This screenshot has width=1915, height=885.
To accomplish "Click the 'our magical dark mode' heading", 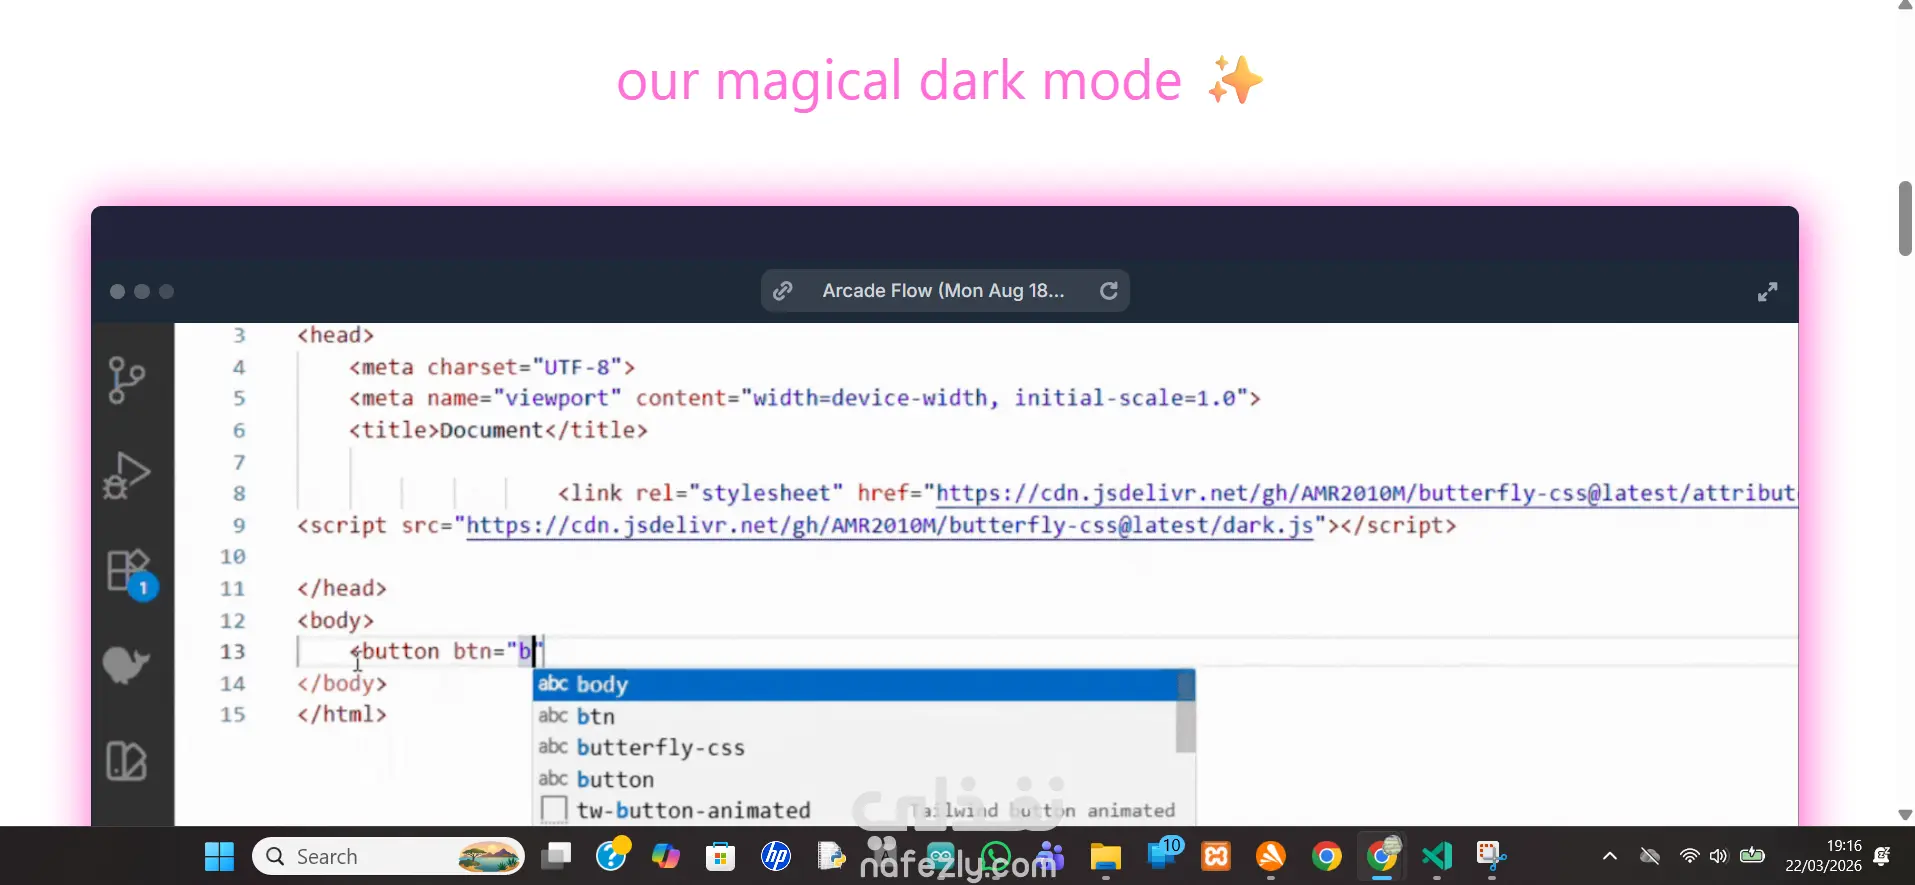I will (940, 80).
